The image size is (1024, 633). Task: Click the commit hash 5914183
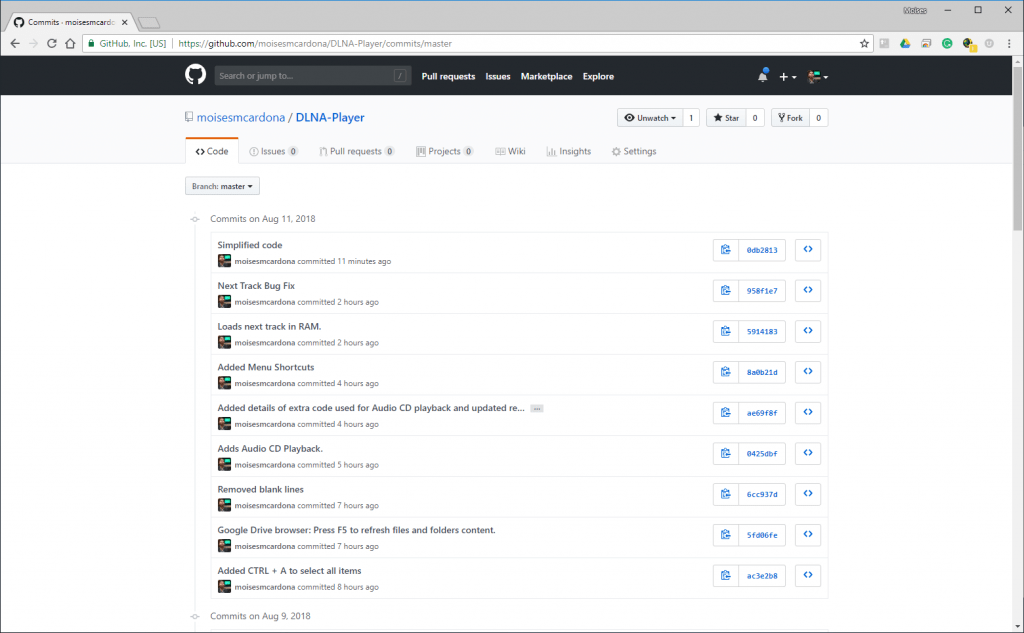(762, 331)
